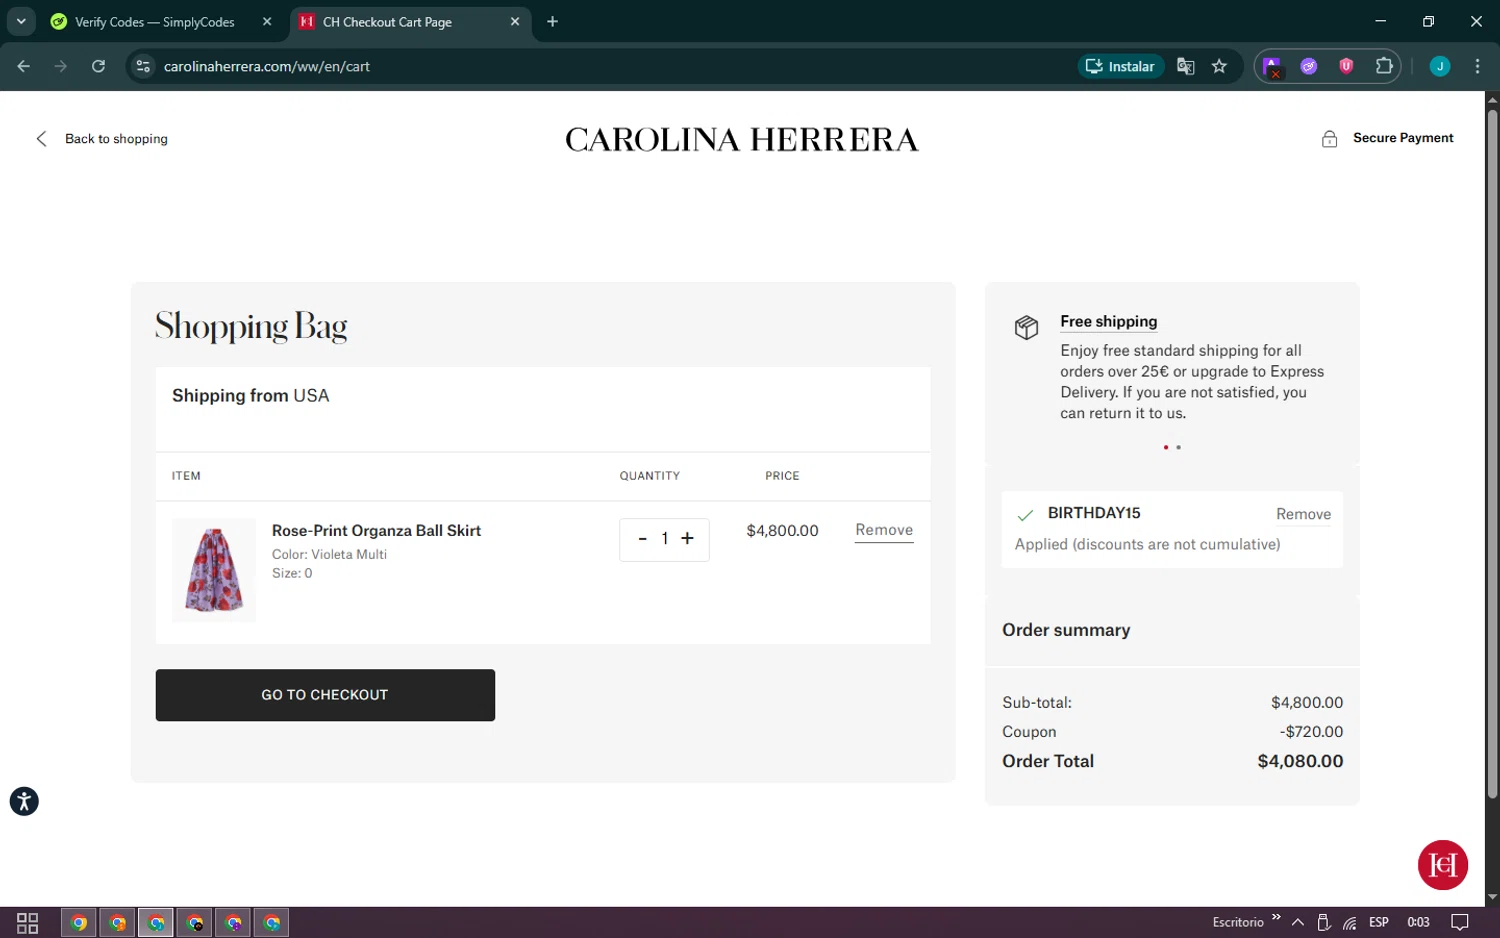Viewport: 1500px width, 938px height.
Task: Bookmark this page with star icon
Action: (x=1219, y=66)
